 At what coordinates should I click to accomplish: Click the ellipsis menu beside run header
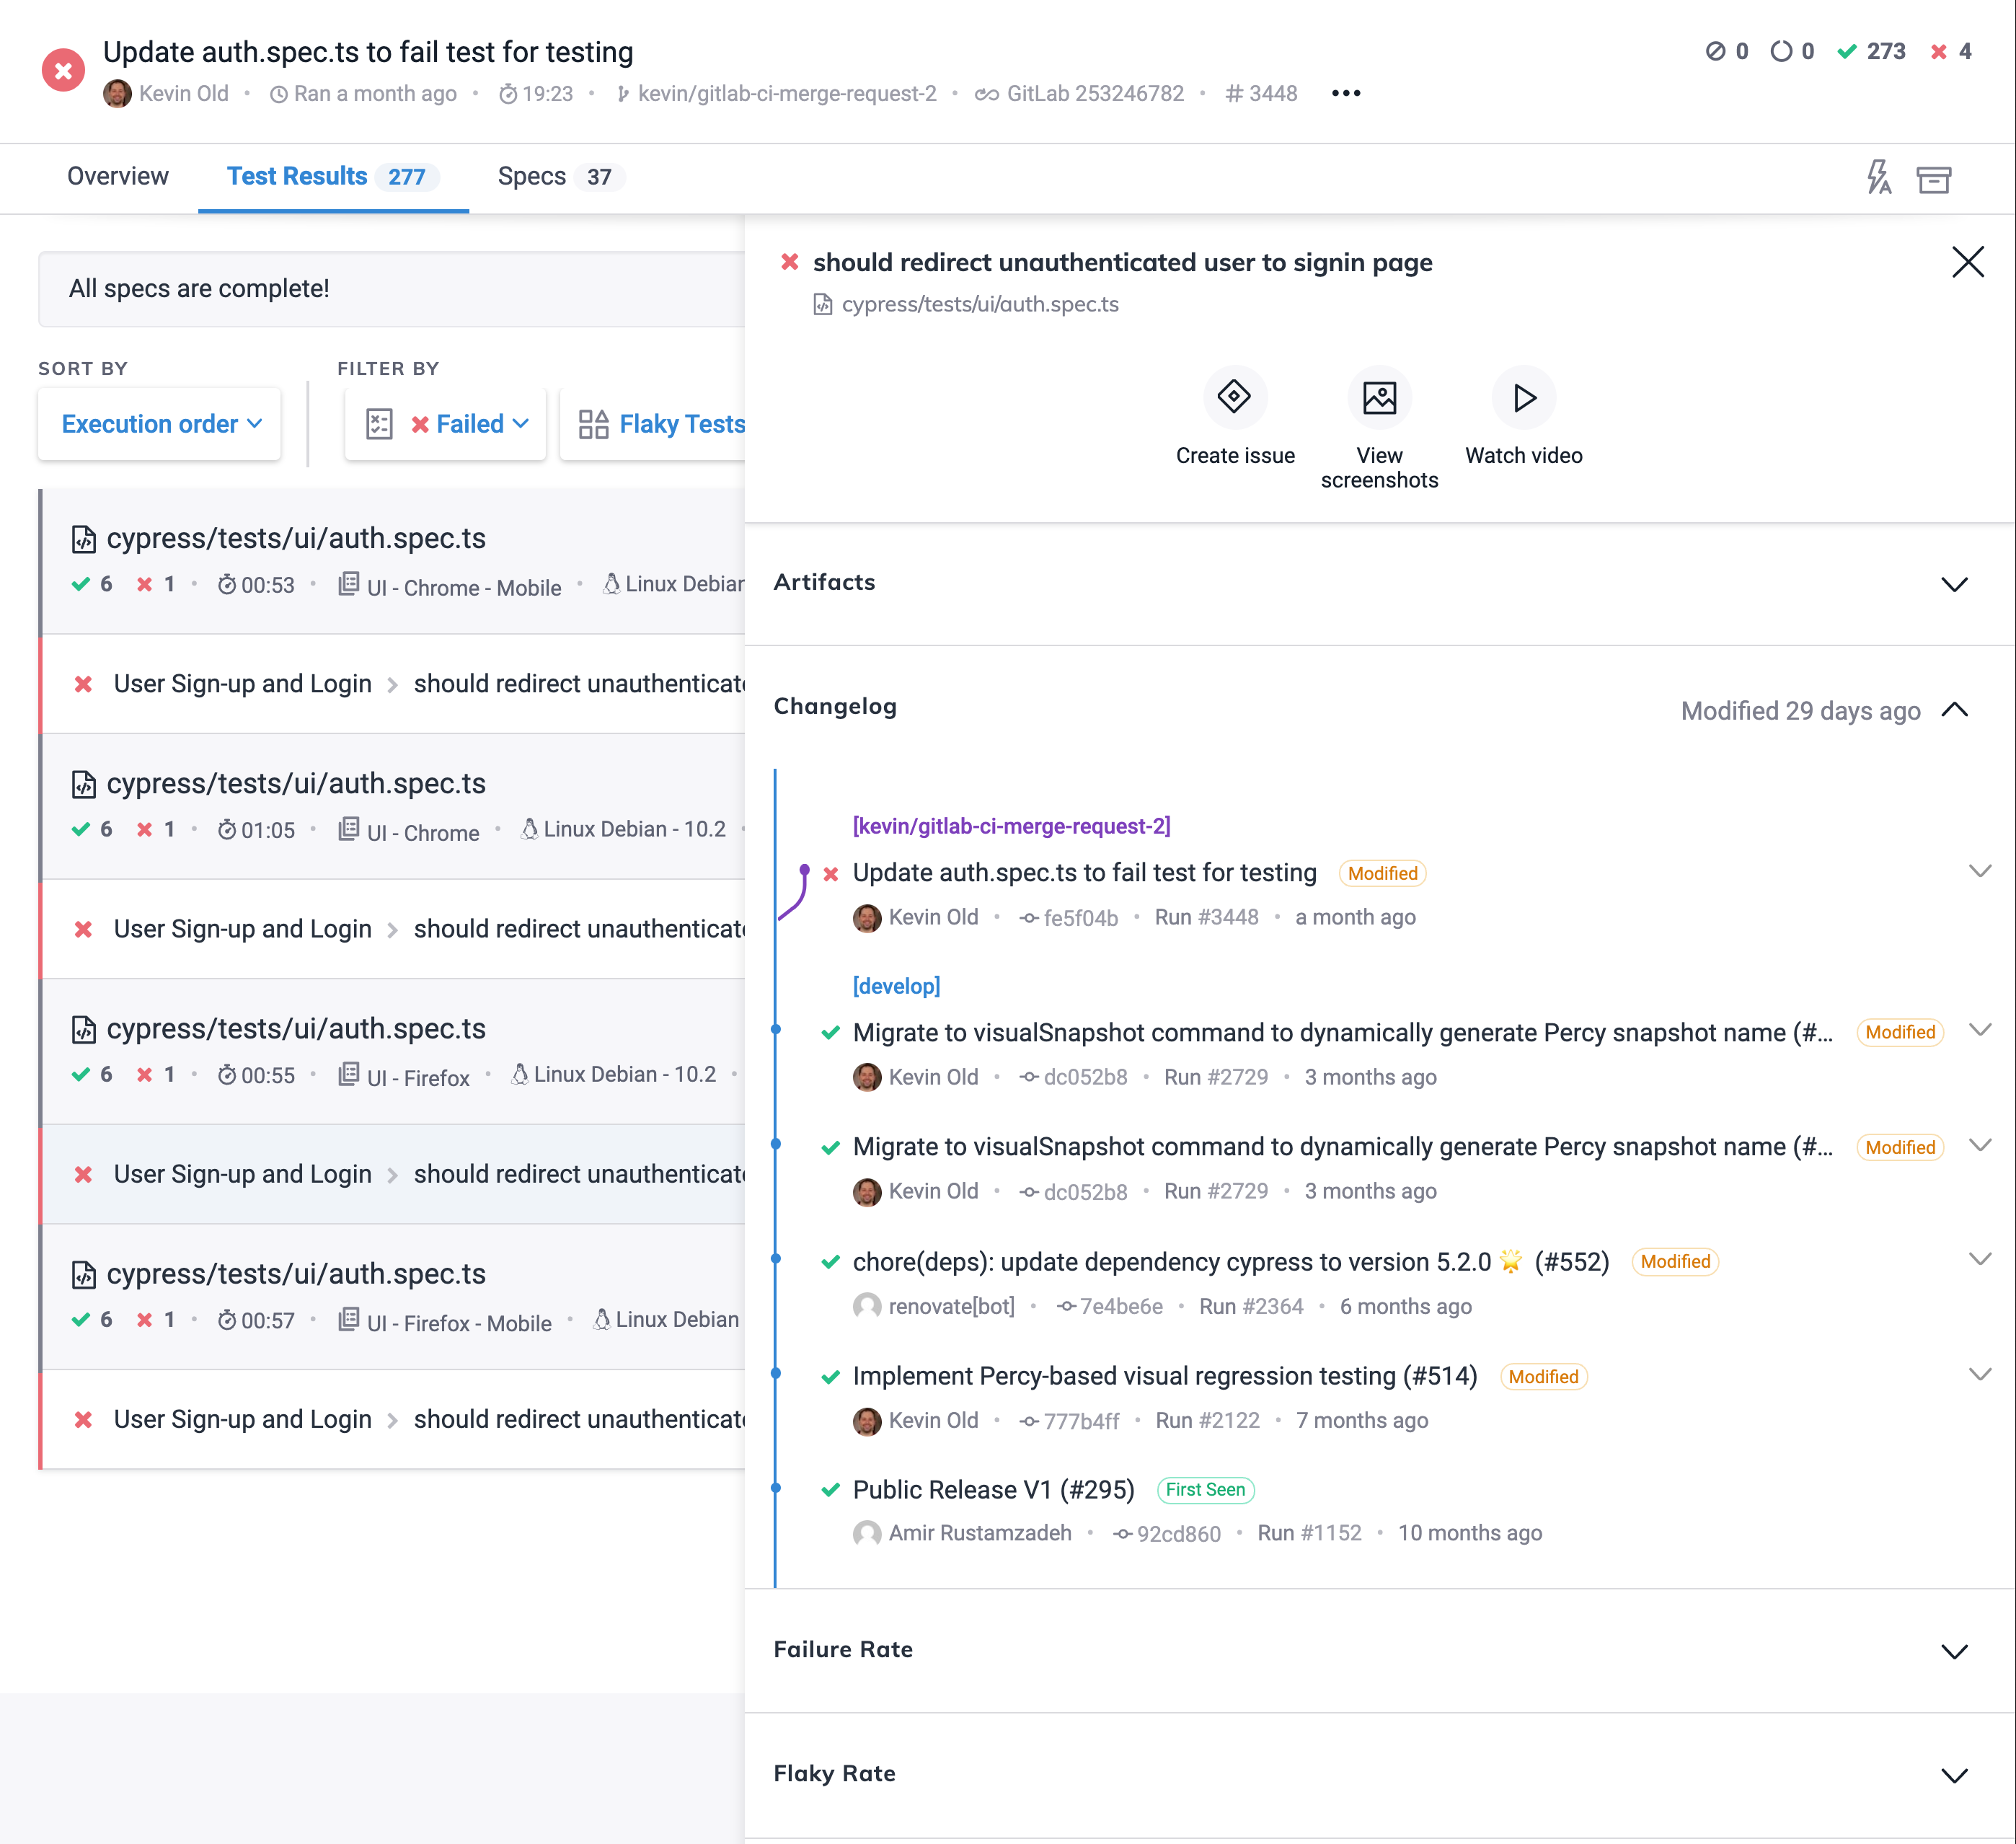point(1346,93)
